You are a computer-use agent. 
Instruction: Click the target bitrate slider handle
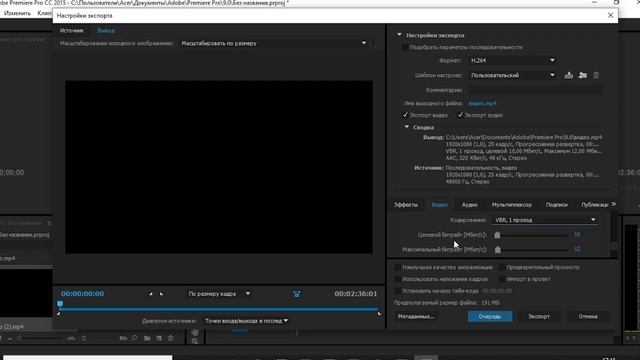(x=497, y=235)
